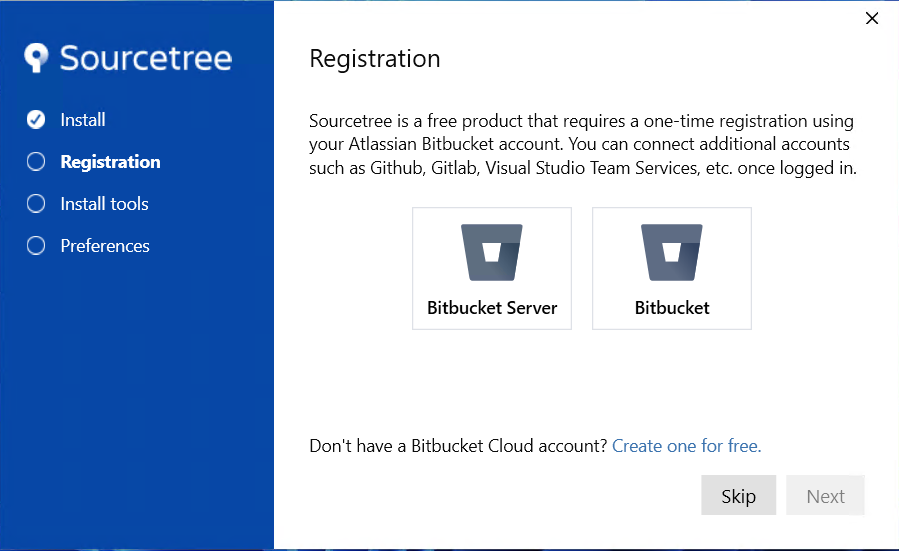
Task: Select the Bitbucket cloud bucket icon
Action: [671, 252]
